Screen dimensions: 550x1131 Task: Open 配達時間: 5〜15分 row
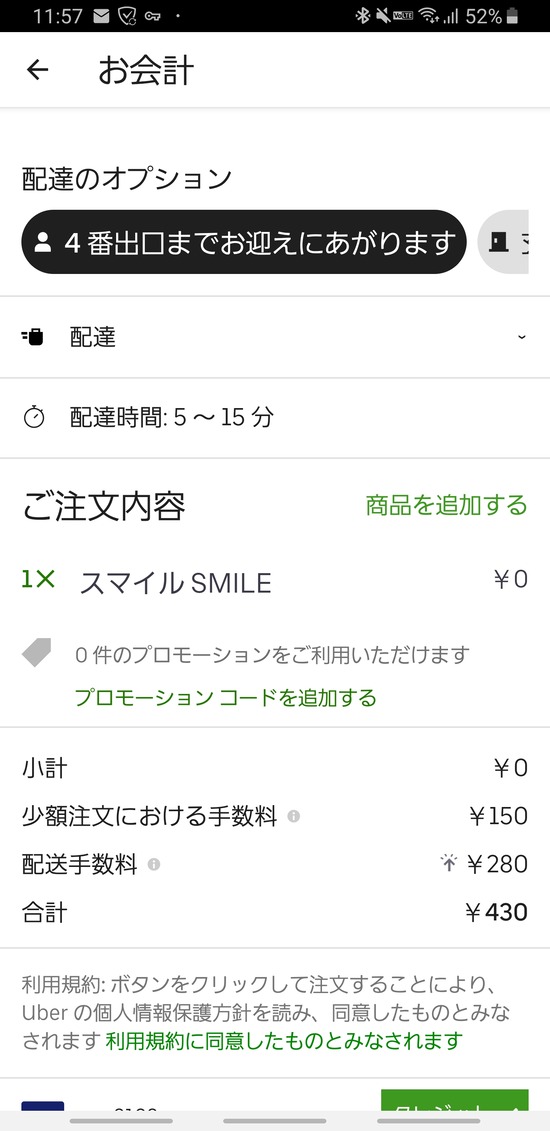click(x=275, y=418)
